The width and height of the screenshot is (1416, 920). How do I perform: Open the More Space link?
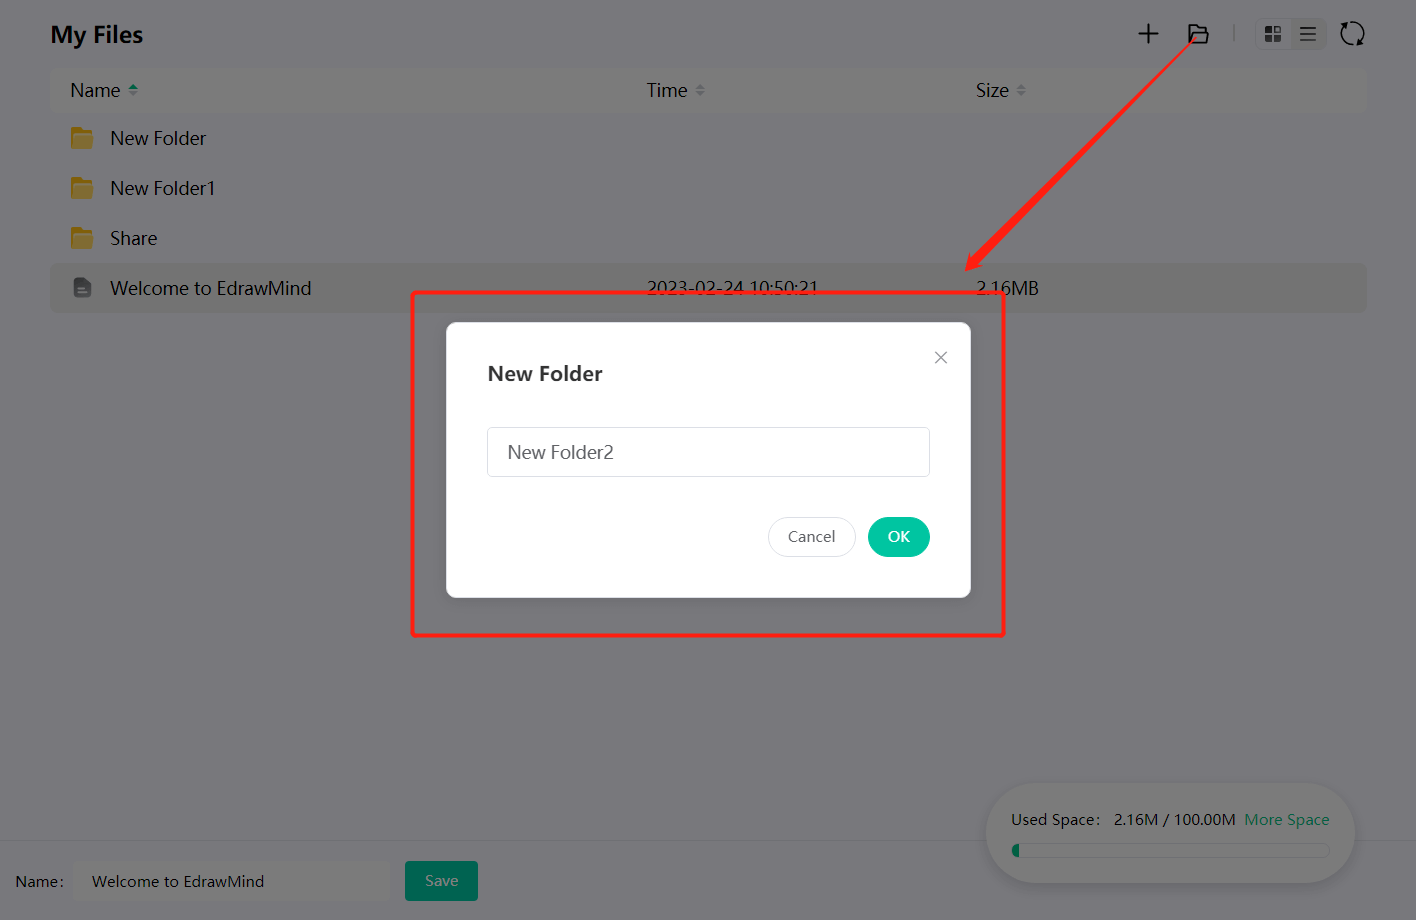tap(1287, 820)
